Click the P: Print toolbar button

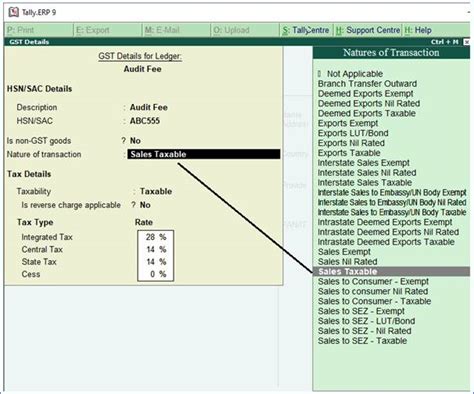(39, 30)
